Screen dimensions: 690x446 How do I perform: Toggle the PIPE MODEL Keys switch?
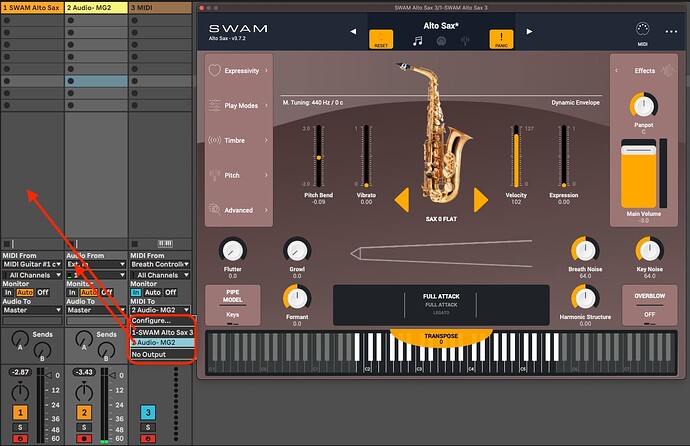232,305
